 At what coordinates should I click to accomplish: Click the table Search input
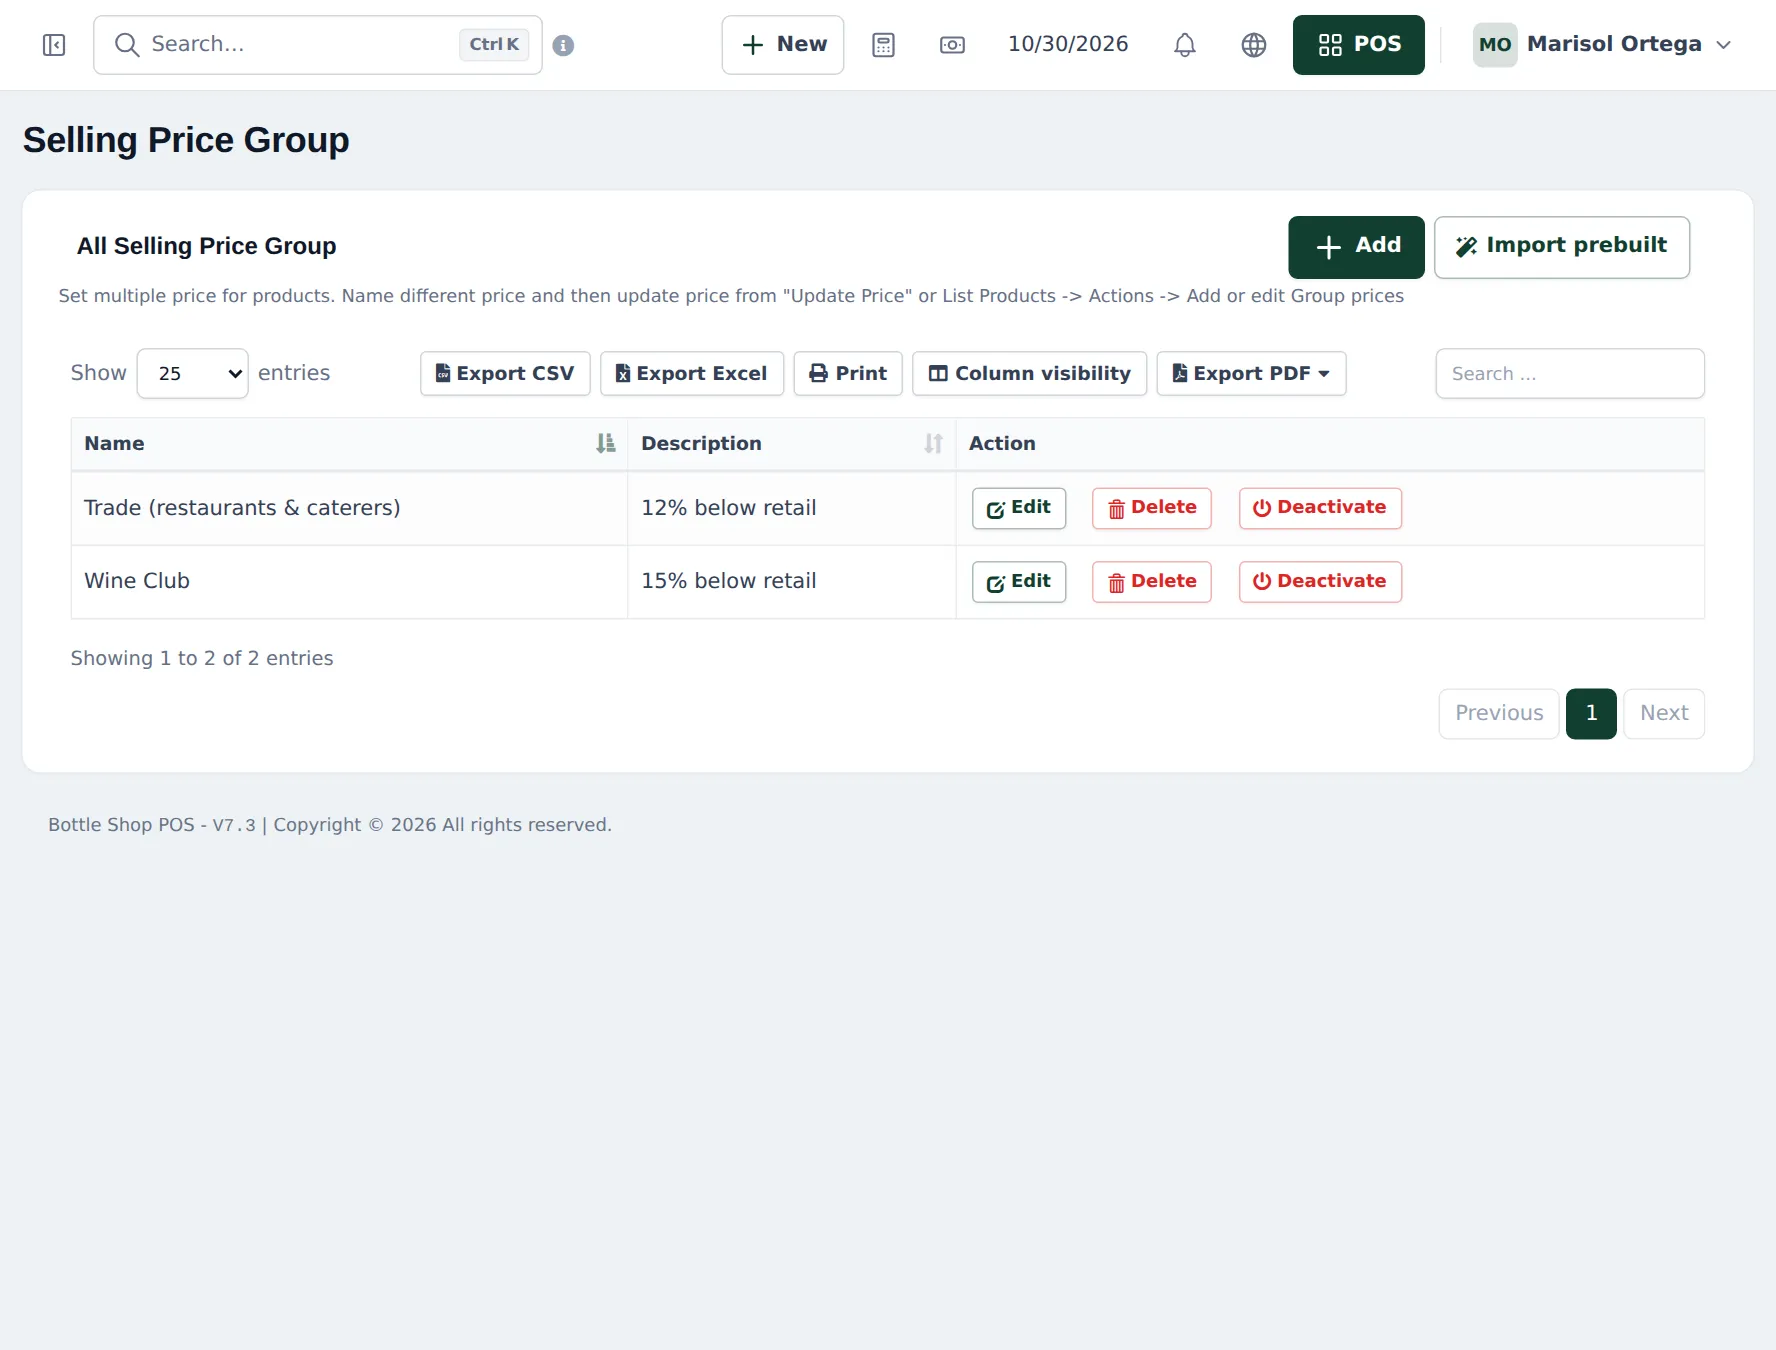click(1570, 374)
